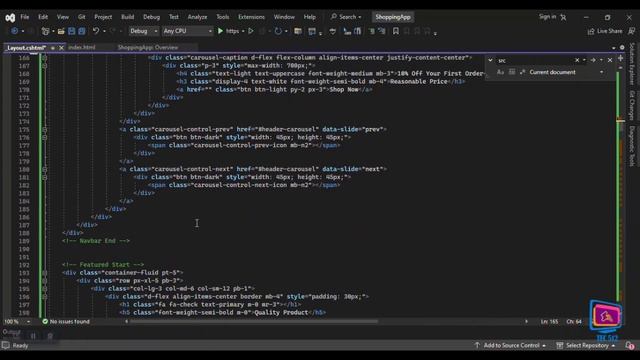Click Select Repository in status bar
Viewport: 640px width, 360px height.
click(x=586, y=346)
